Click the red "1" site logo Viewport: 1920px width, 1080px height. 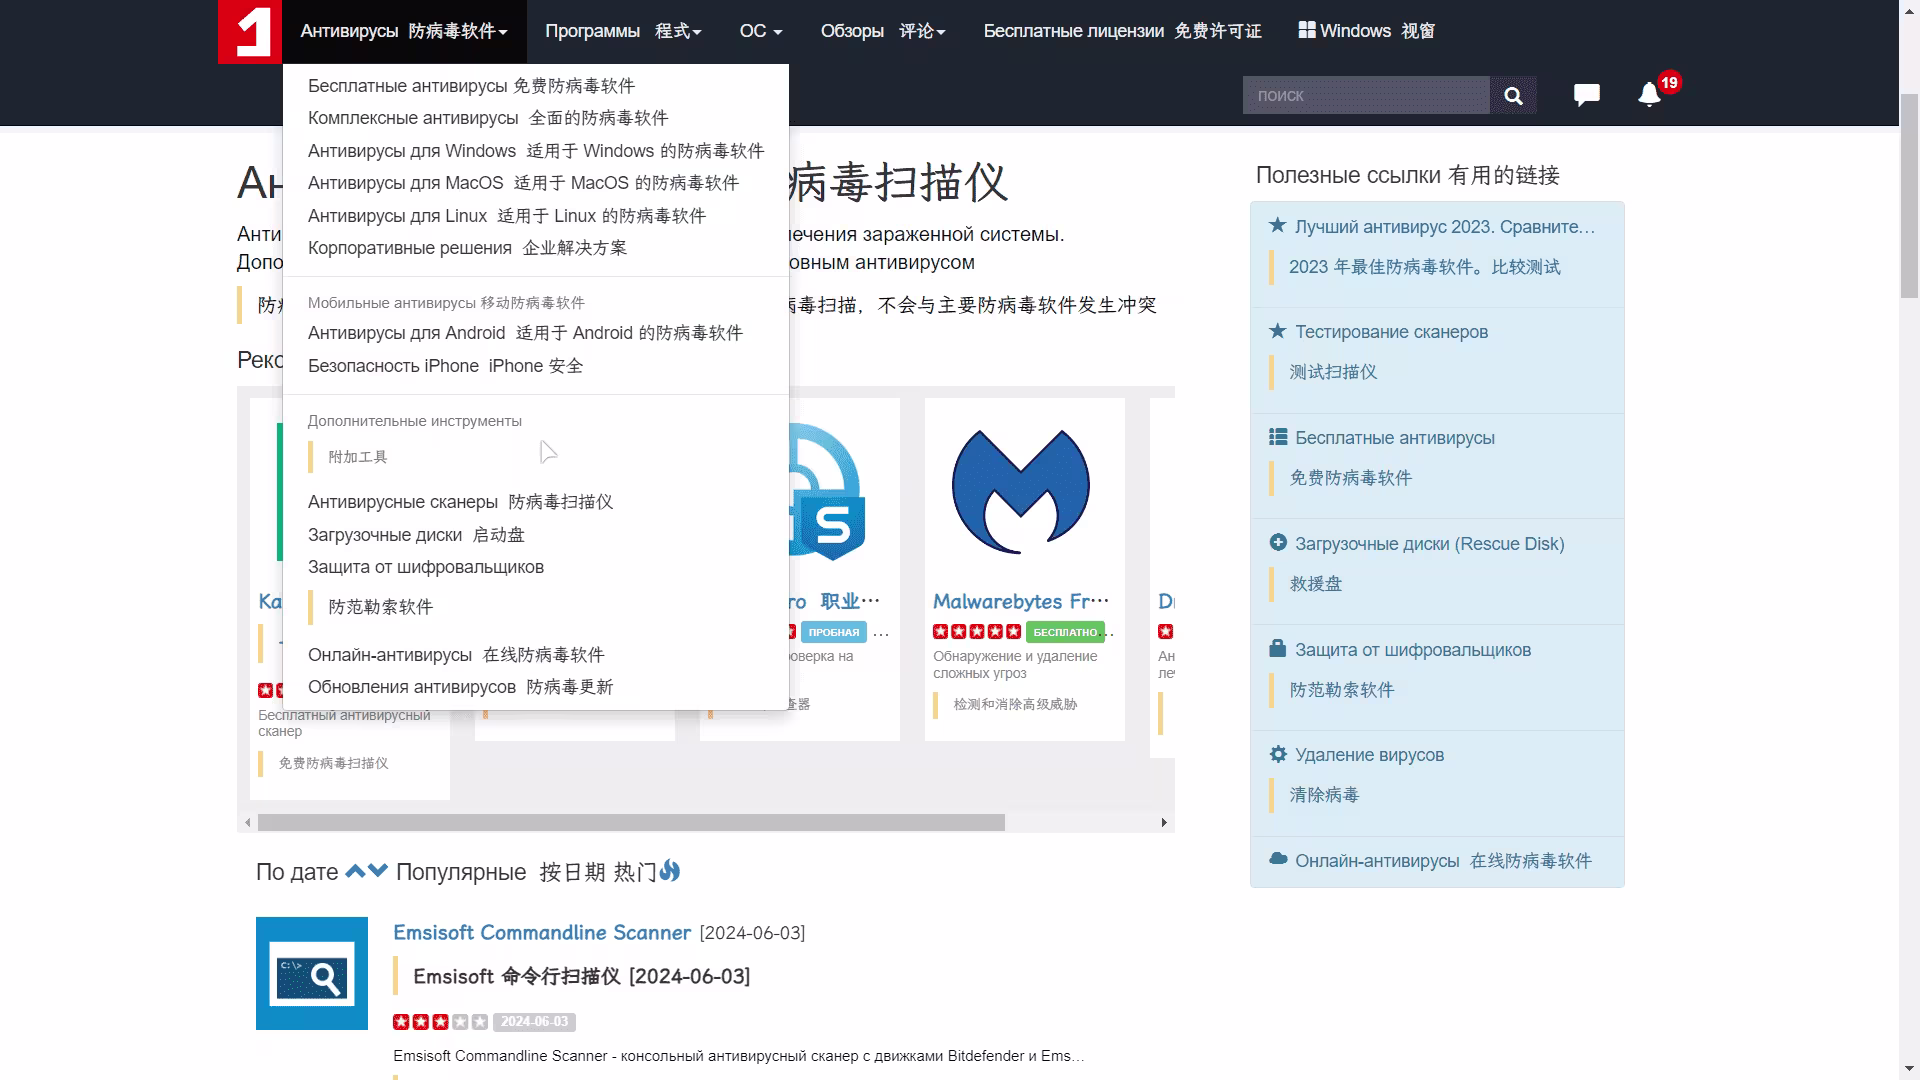pyautogui.click(x=249, y=31)
